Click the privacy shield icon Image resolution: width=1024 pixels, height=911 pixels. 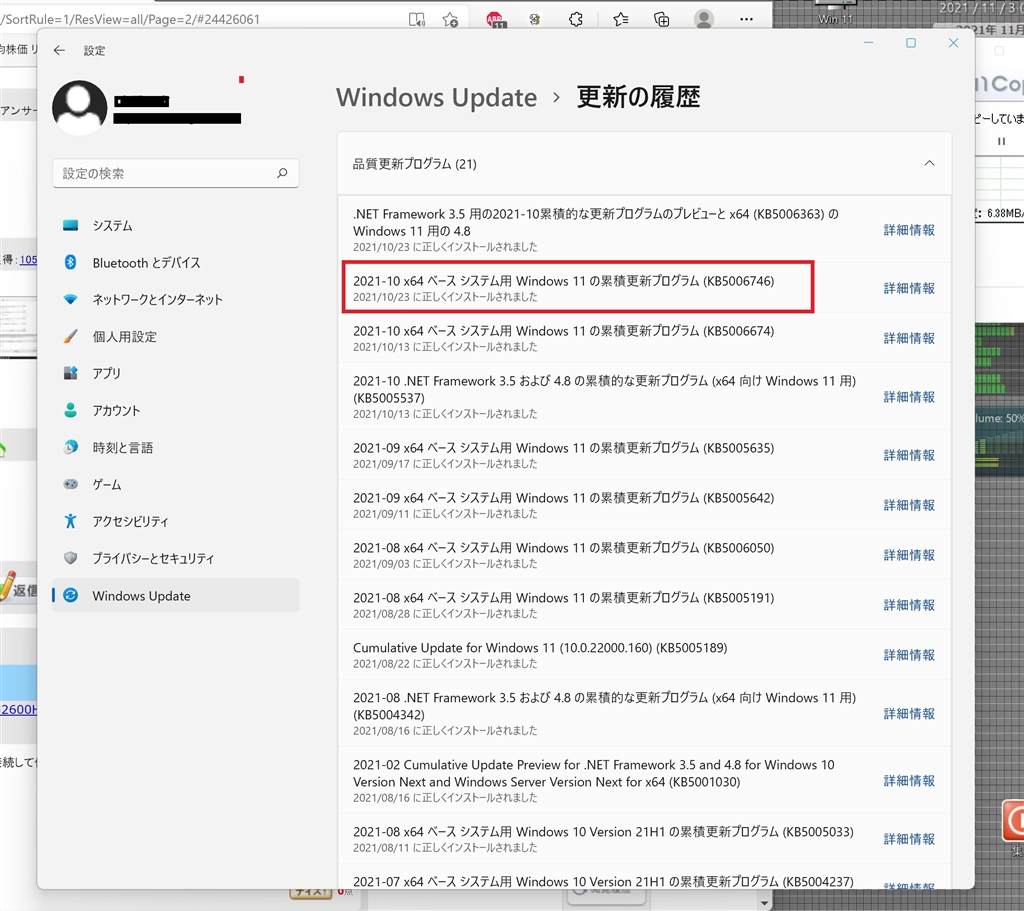71,558
